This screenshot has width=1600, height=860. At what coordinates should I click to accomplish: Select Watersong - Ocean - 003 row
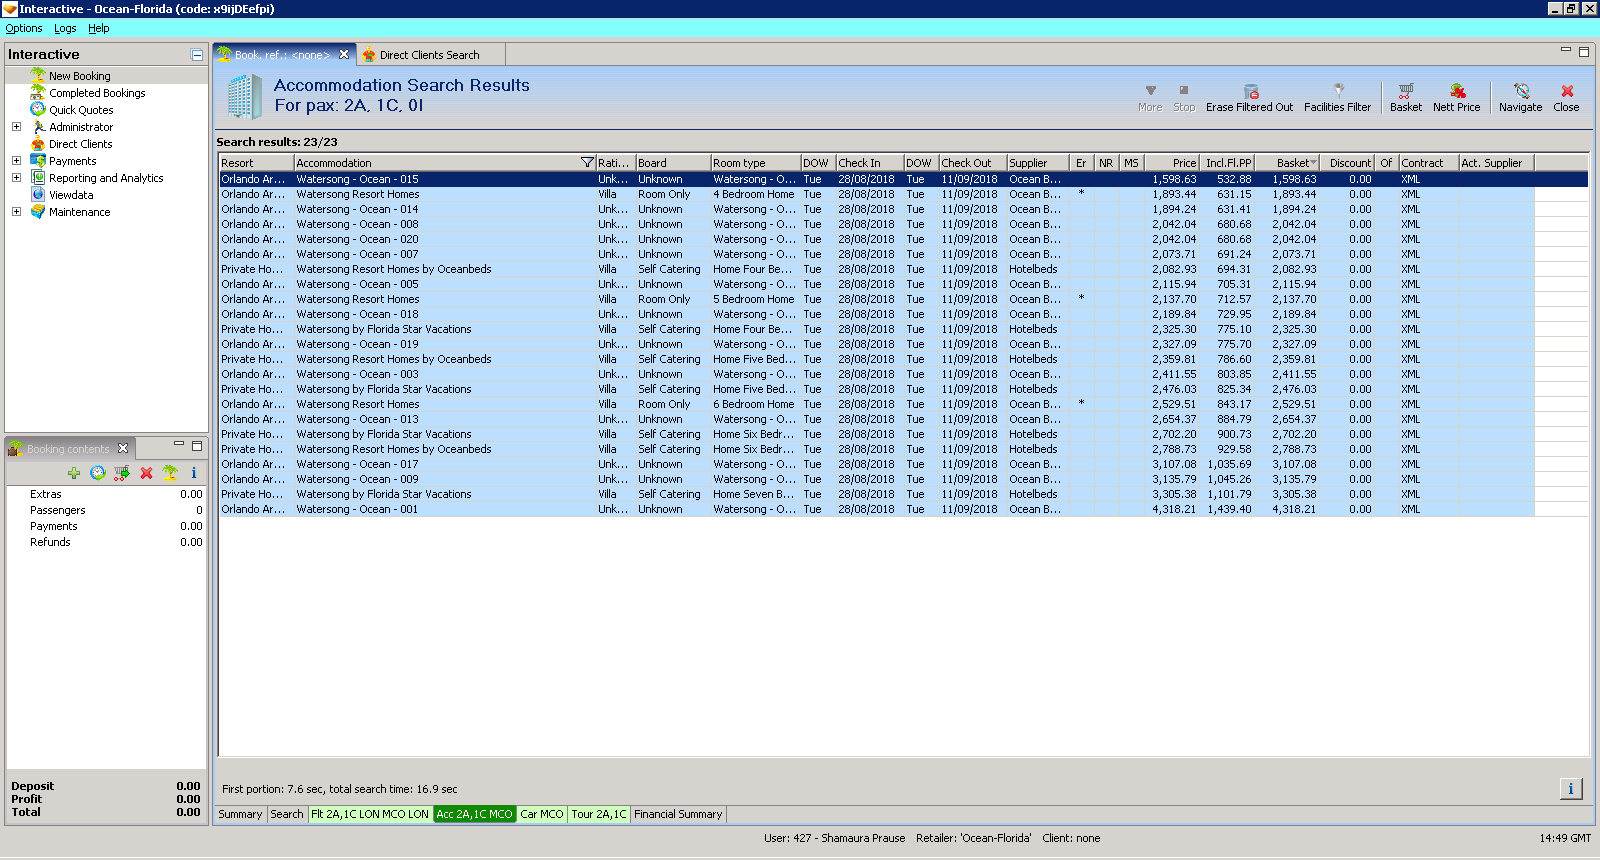[876, 374]
